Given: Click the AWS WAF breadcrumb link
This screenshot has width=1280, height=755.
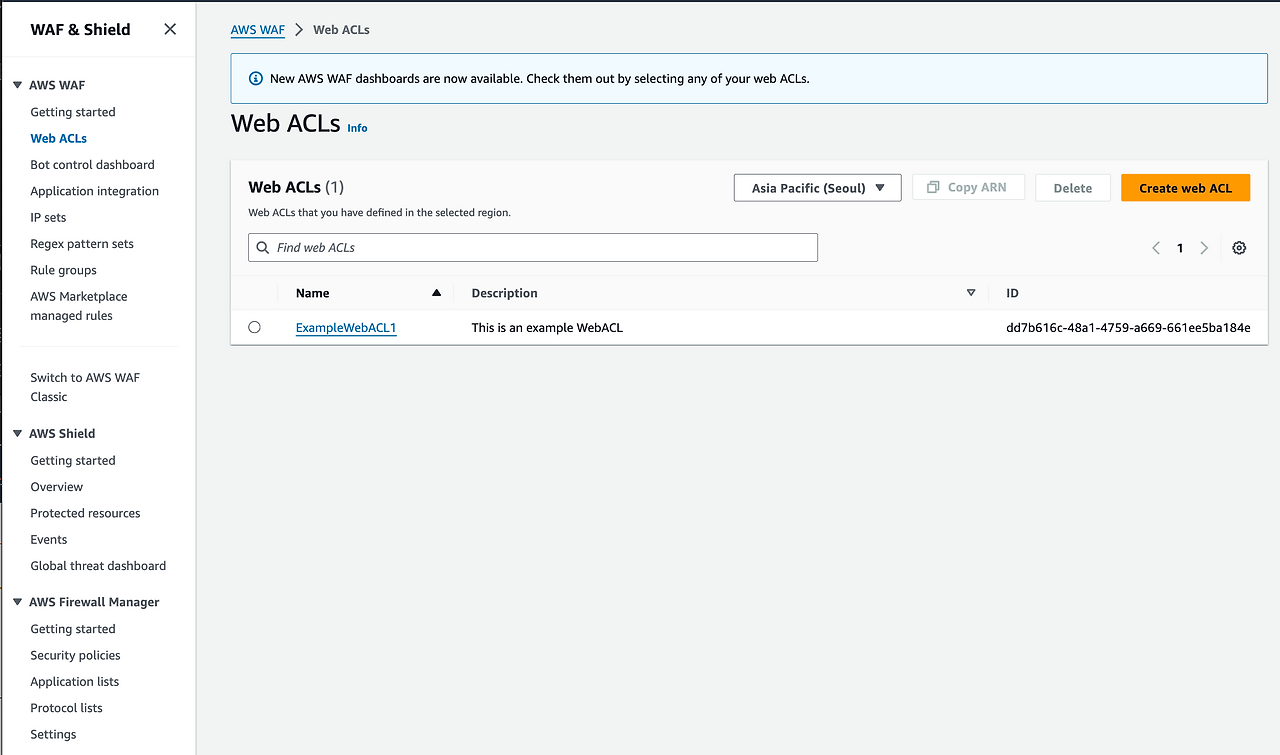Looking at the screenshot, I should (x=258, y=30).
